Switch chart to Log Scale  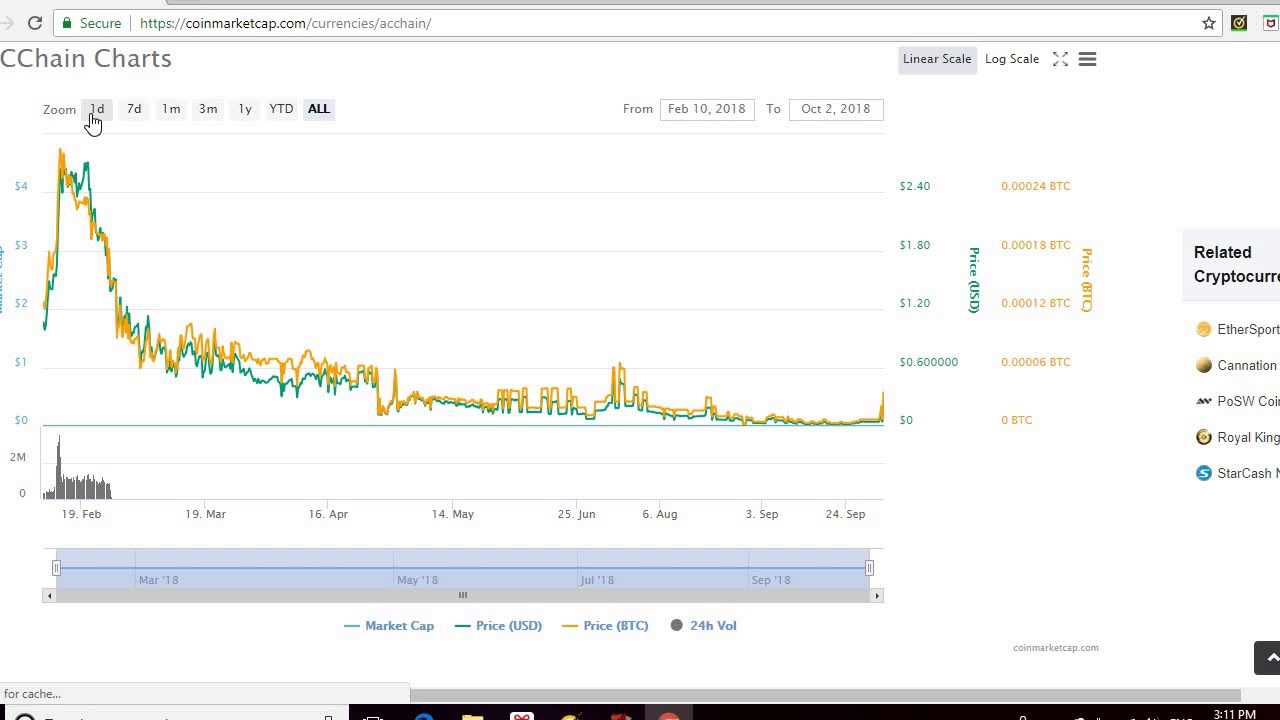(x=1012, y=59)
